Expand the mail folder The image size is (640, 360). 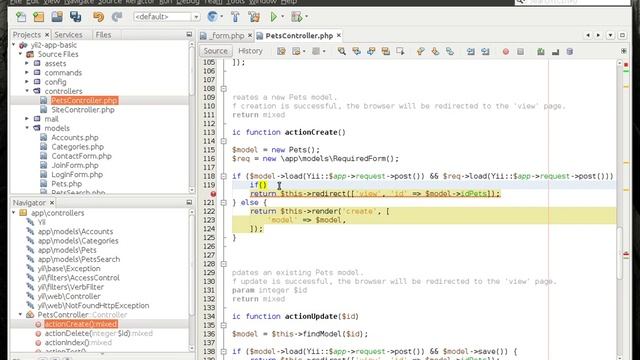pos(27,119)
